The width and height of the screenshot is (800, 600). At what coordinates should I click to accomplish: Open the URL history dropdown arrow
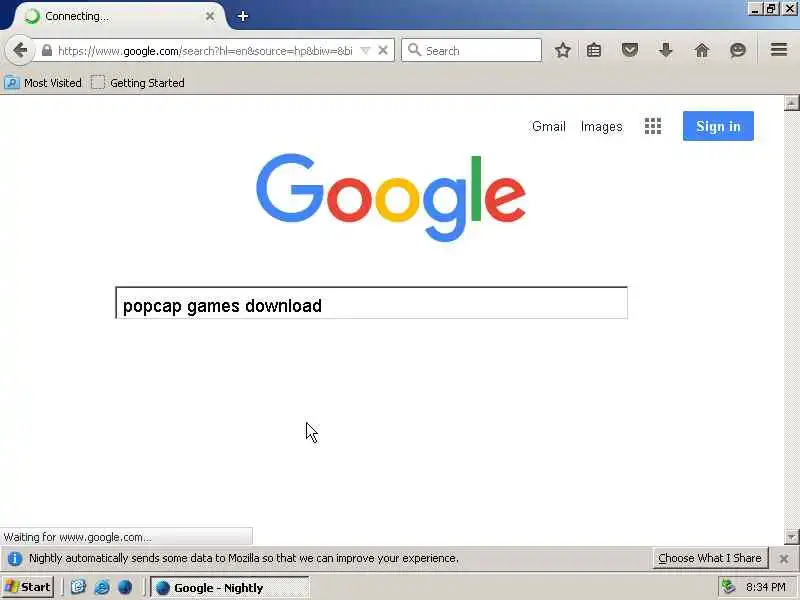(x=365, y=50)
